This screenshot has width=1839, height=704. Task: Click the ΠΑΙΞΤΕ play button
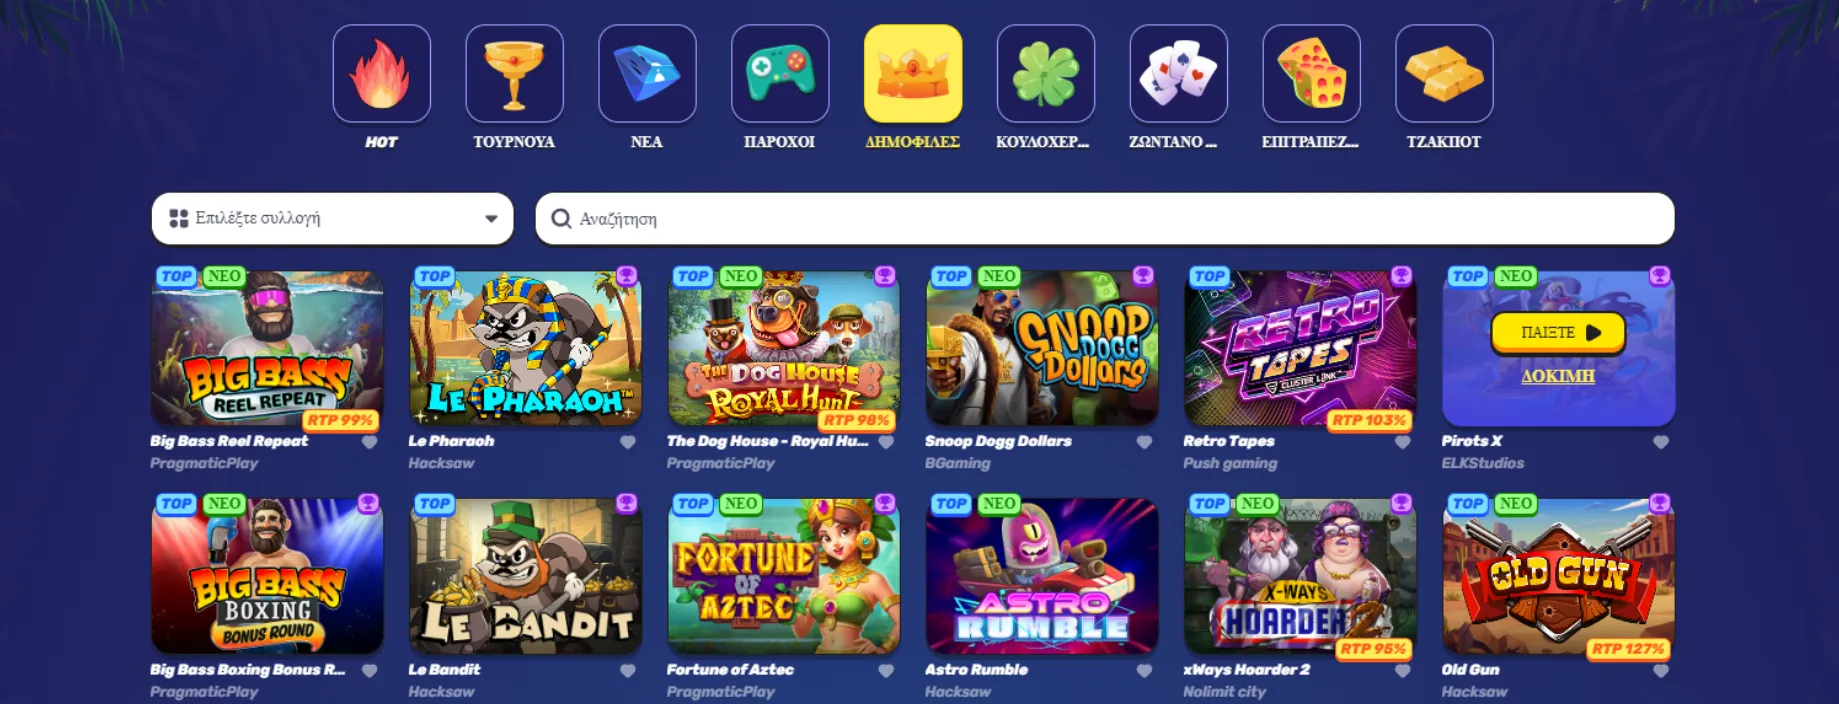point(1558,332)
